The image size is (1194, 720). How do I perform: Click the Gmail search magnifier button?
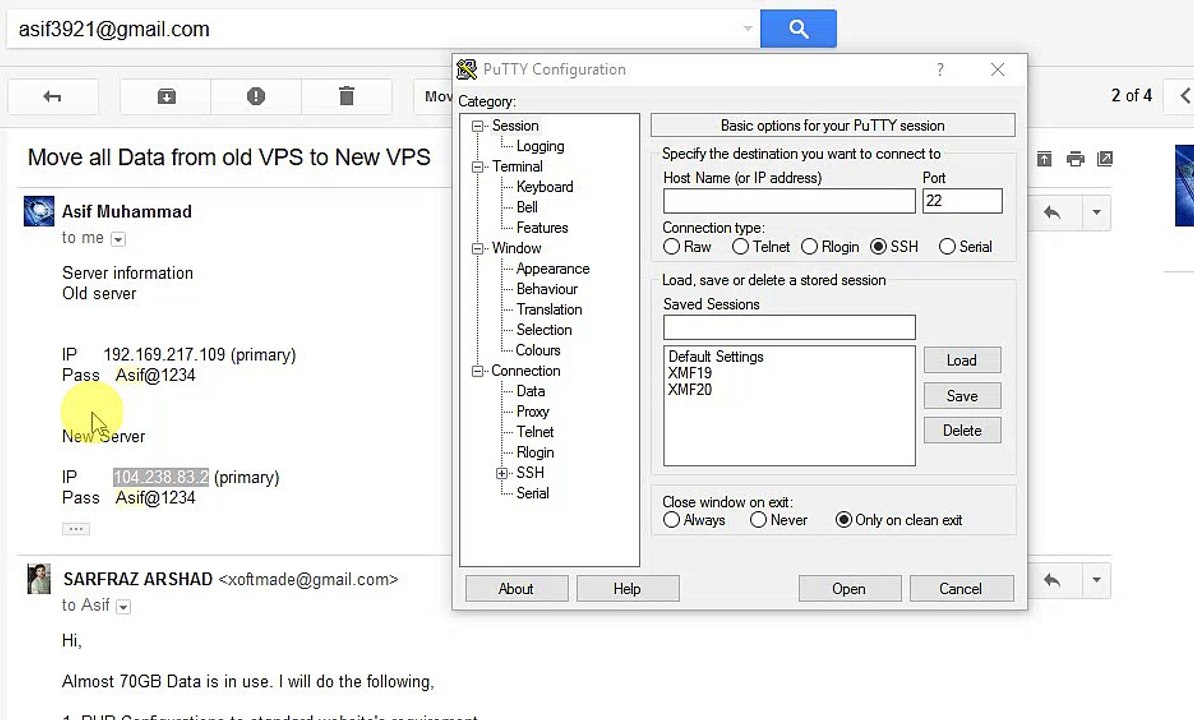pyautogui.click(x=798, y=29)
